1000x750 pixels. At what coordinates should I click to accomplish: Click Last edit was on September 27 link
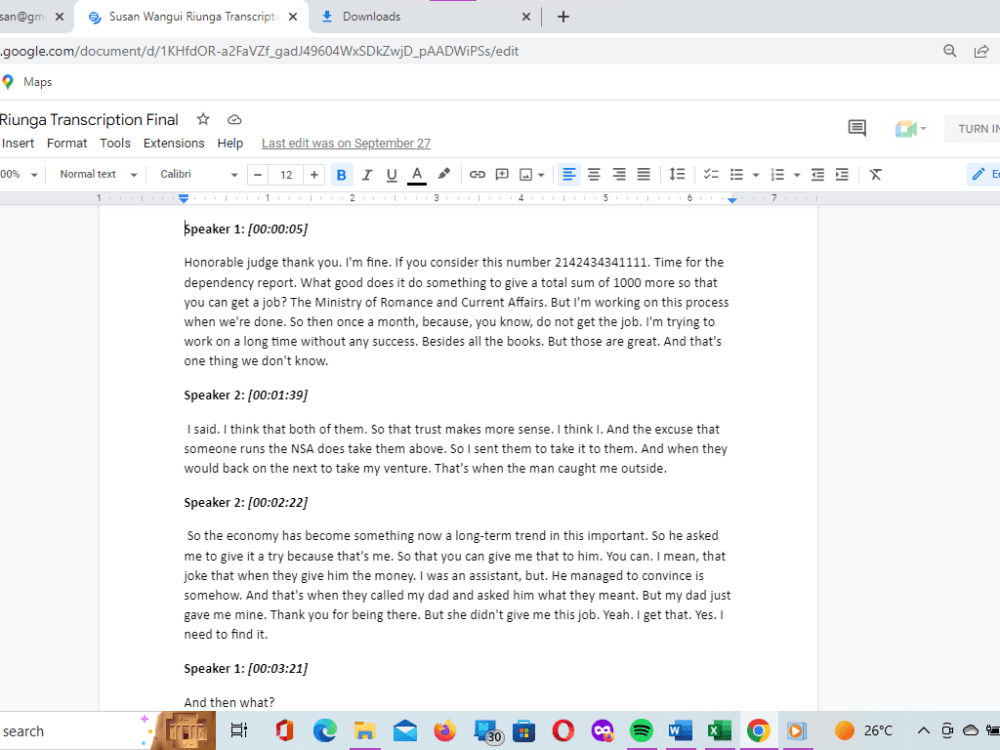pyautogui.click(x=346, y=143)
